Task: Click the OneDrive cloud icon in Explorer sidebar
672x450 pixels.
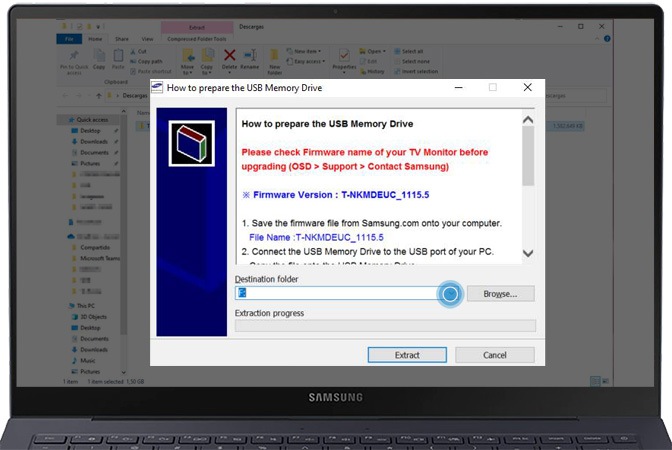Action: coord(71,236)
